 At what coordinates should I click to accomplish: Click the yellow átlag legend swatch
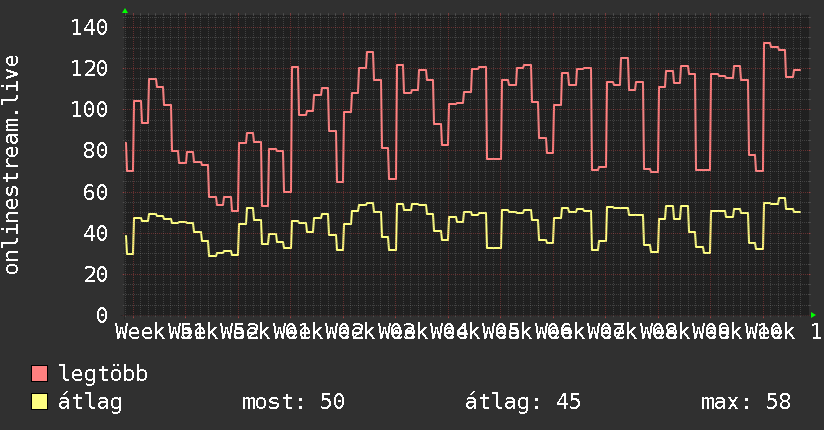(x=39, y=402)
